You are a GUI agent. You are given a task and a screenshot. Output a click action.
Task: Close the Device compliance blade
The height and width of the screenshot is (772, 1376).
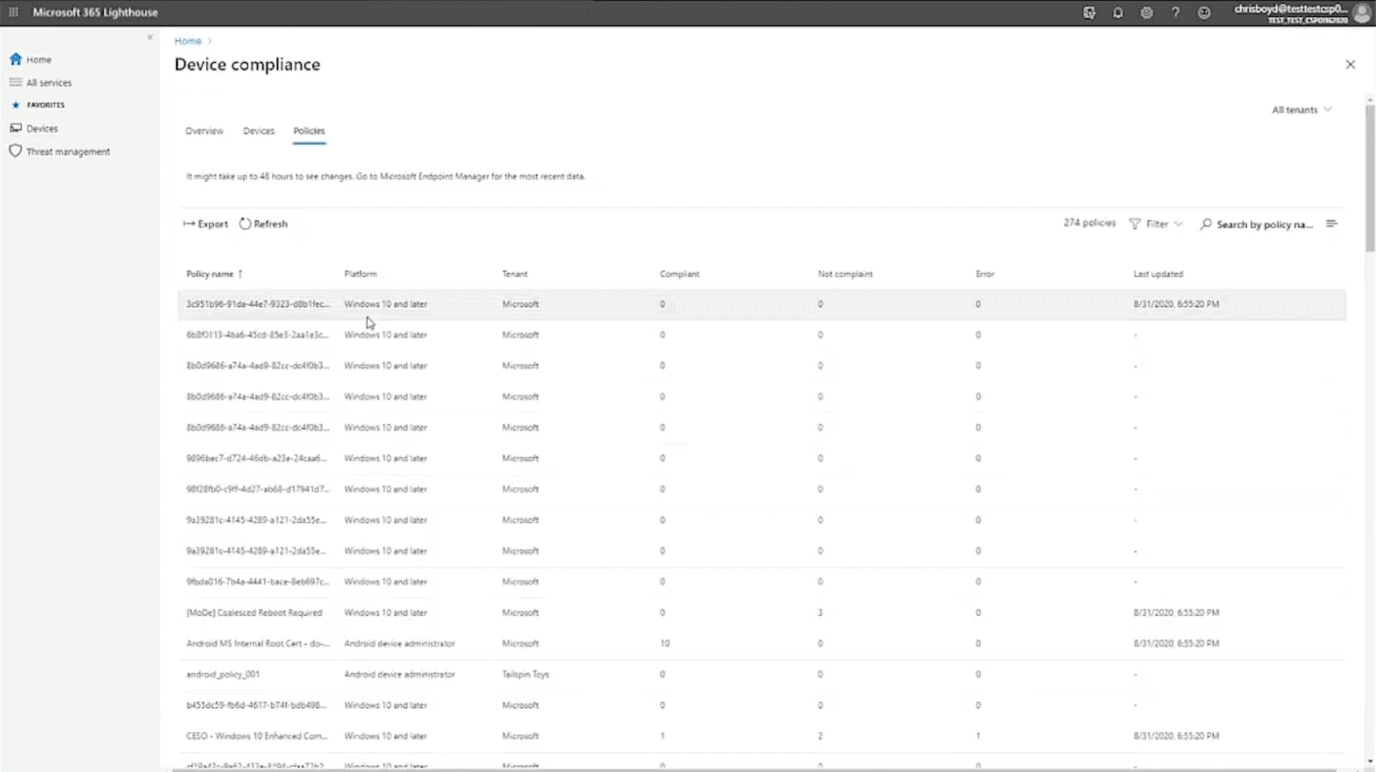[1350, 64]
